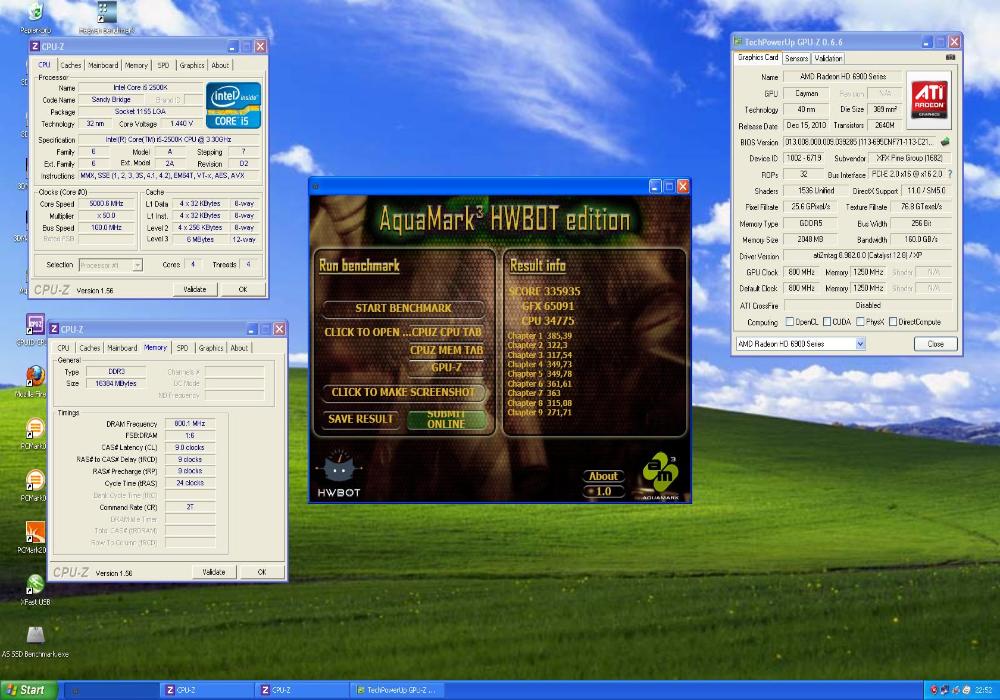Switch to Graphics tab in top CPU-Z

192,65
